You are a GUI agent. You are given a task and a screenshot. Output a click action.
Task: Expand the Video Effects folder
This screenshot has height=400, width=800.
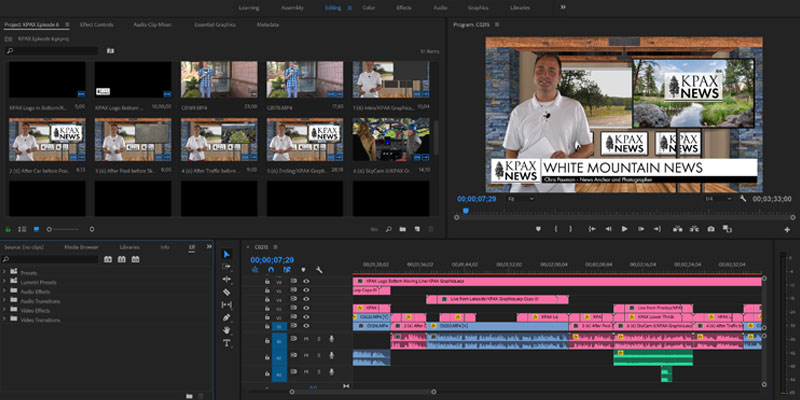click(5, 310)
